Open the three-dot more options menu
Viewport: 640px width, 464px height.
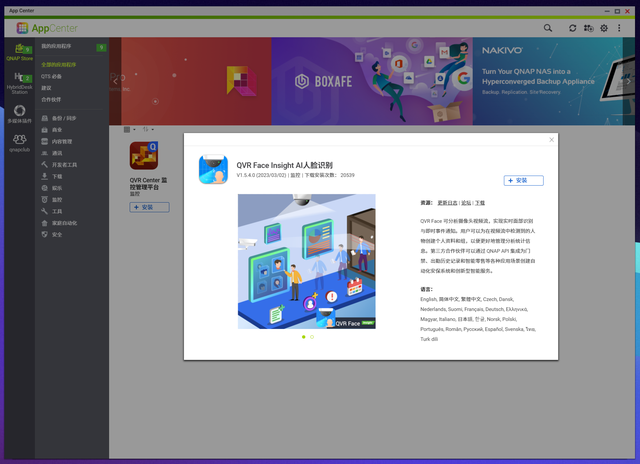click(619, 28)
